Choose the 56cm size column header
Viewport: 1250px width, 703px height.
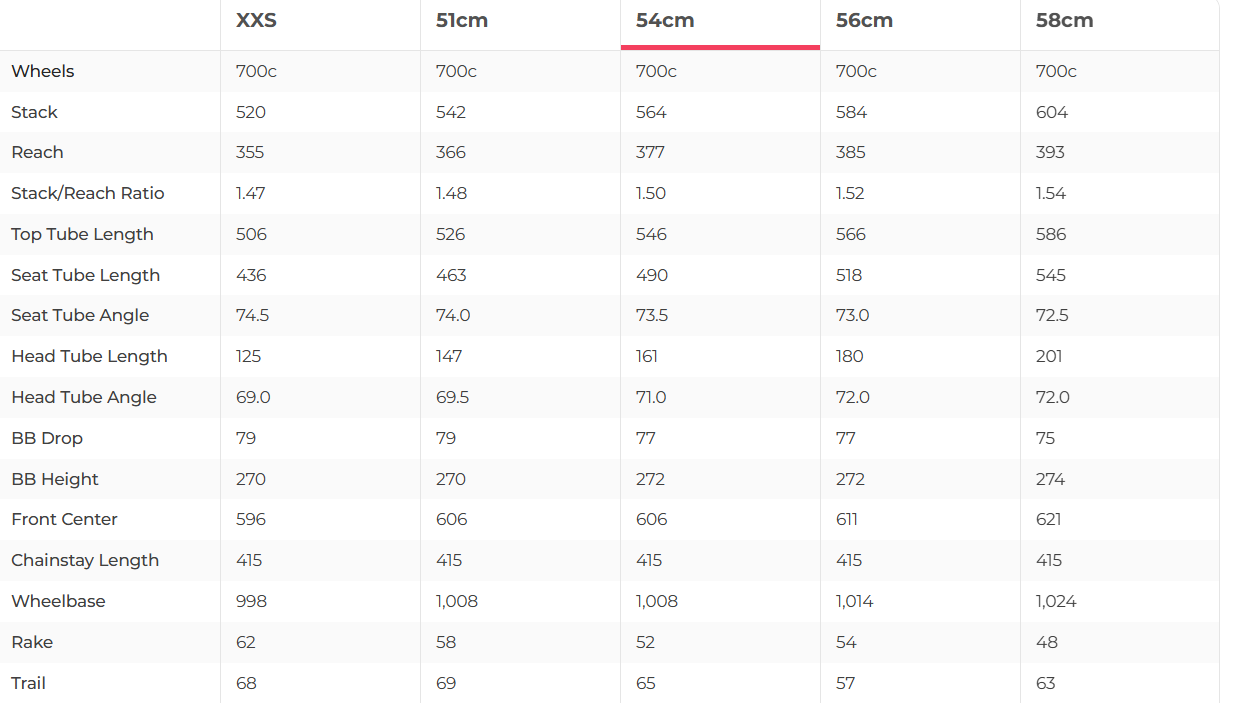click(x=864, y=21)
